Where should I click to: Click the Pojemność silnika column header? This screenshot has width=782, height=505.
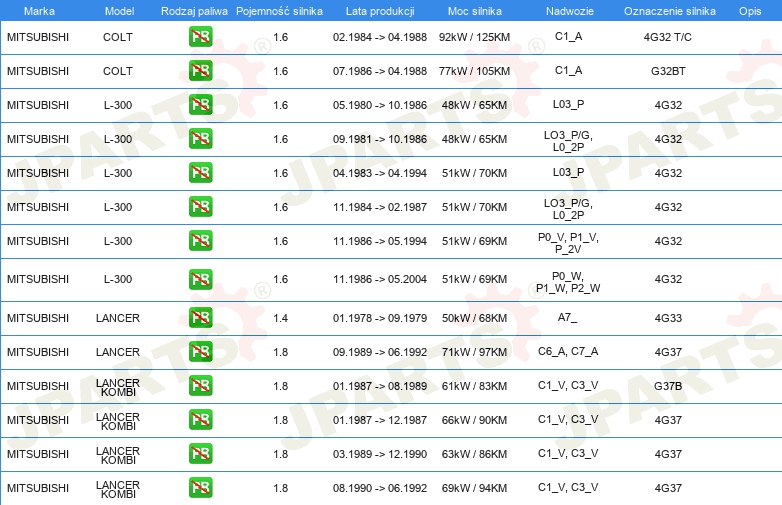coord(279,11)
